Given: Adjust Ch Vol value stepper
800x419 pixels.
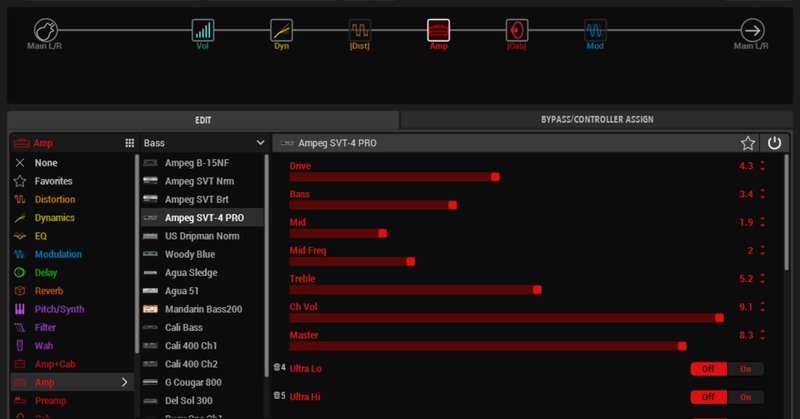Looking at the screenshot, I should coord(762,307).
